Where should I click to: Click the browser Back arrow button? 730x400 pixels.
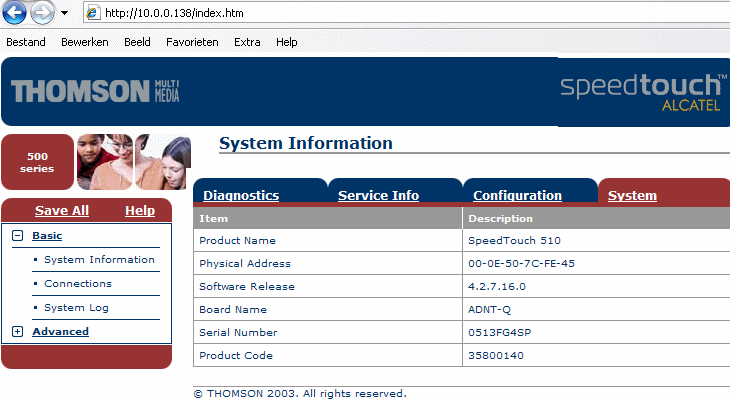14,12
